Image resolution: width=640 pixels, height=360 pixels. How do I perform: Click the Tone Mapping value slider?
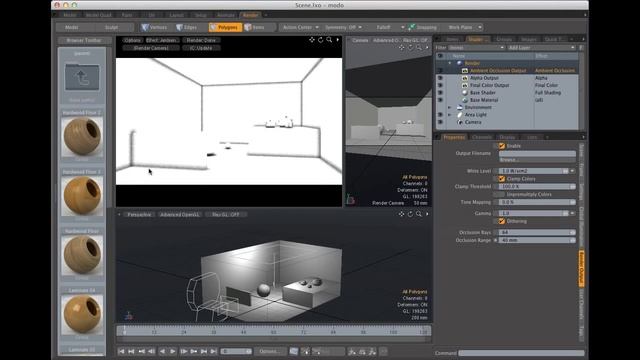pyautogui.click(x=537, y=202)
